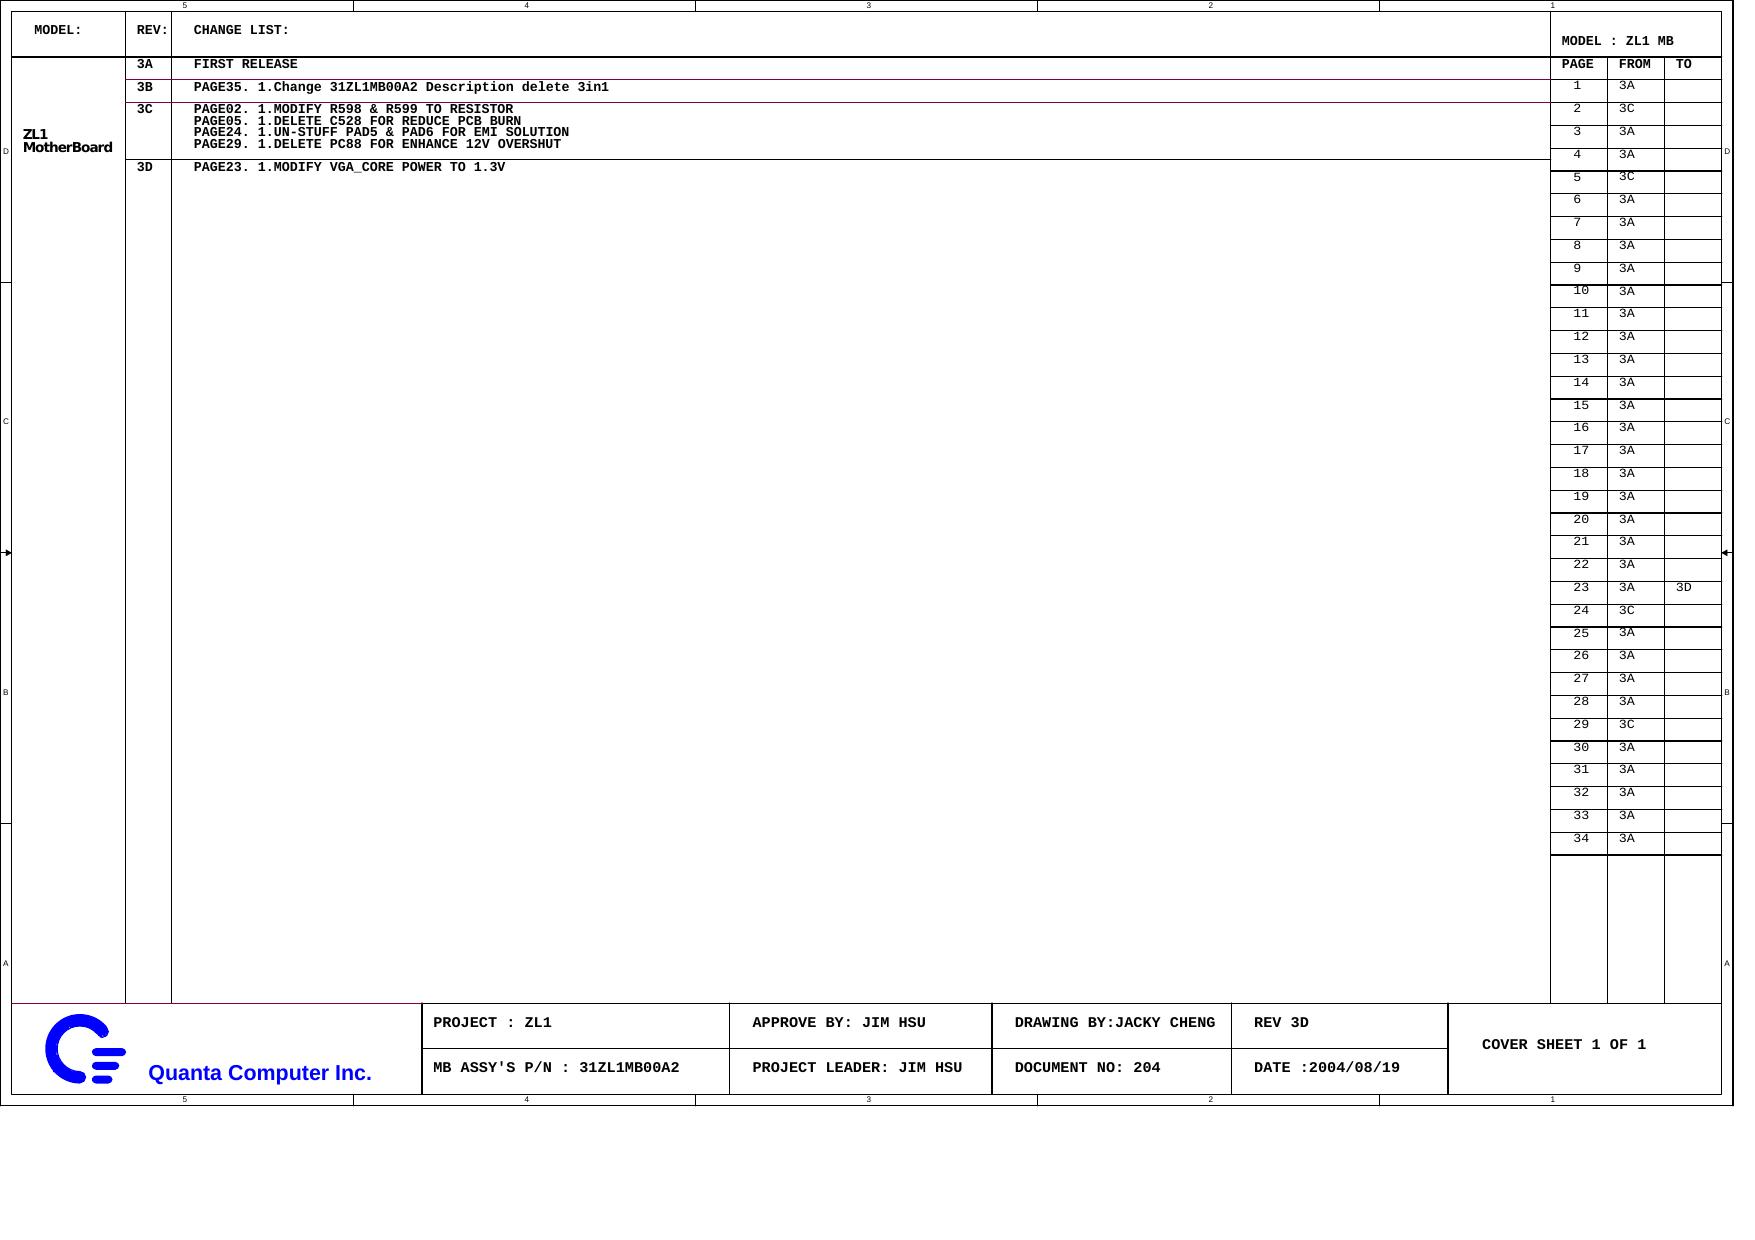Click the PAGE29 DELETE PC88 line
Viewport: 1755px width, 1240px height.
(377, 144)
